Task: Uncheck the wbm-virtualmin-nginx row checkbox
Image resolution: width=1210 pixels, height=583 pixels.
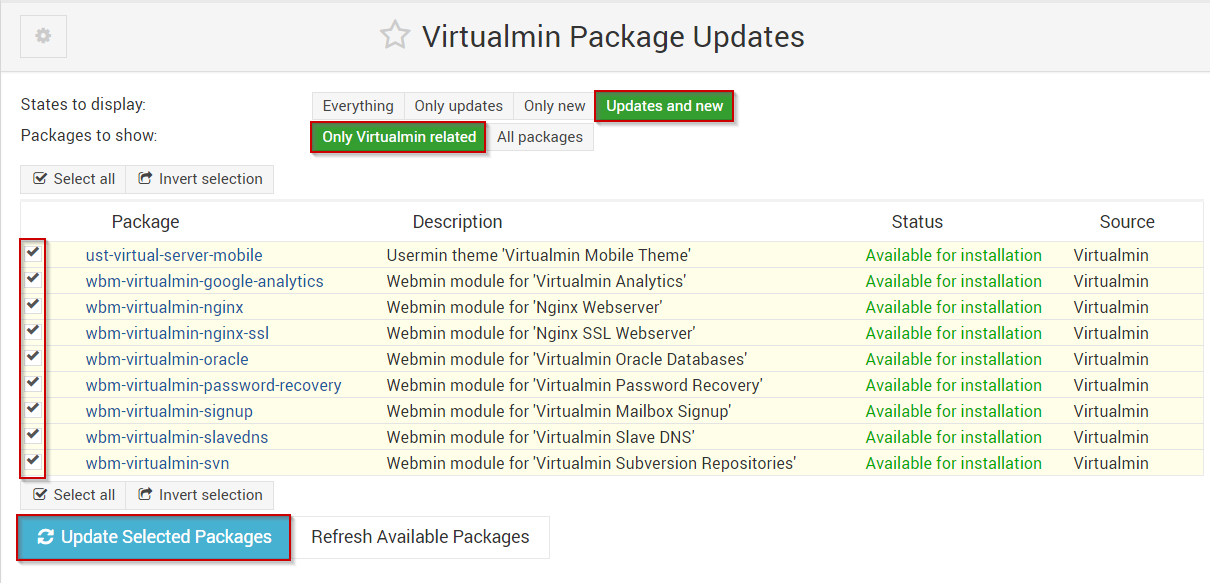Action: (x=33, y=304)
